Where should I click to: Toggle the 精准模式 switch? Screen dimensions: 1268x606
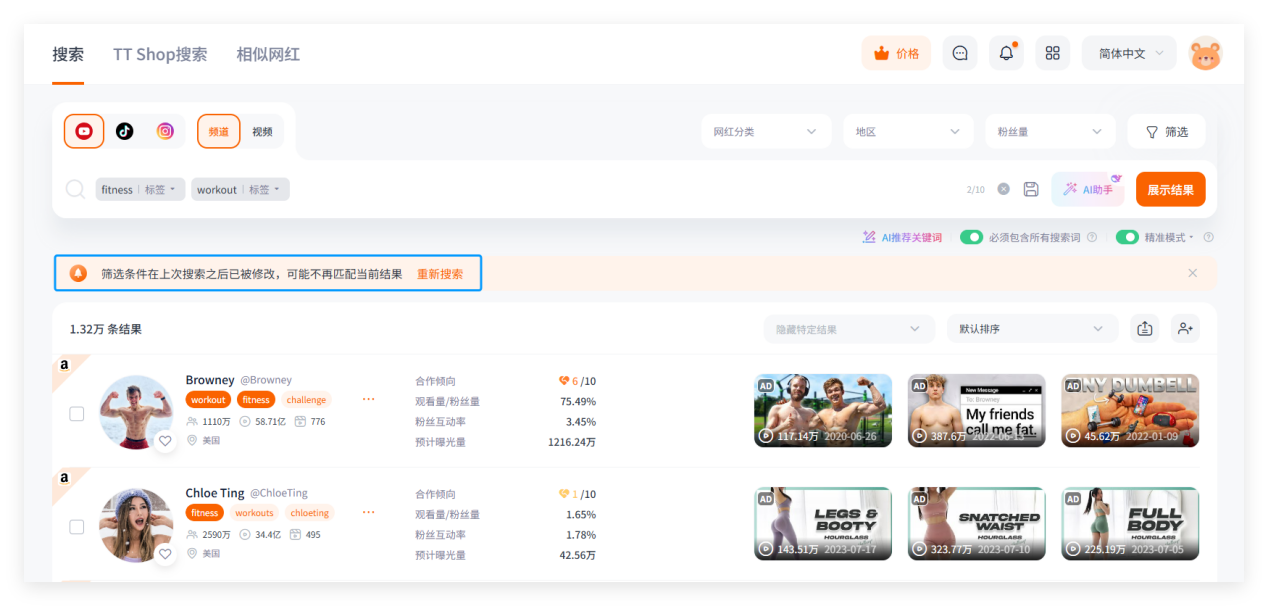click(x=1127, y=237)
